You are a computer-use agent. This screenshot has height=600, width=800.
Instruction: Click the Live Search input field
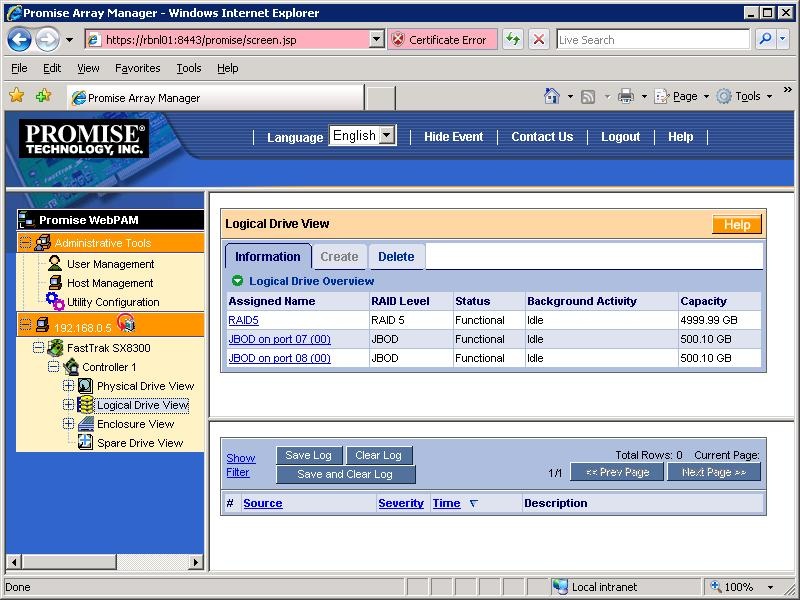click(x=652, y=40)
